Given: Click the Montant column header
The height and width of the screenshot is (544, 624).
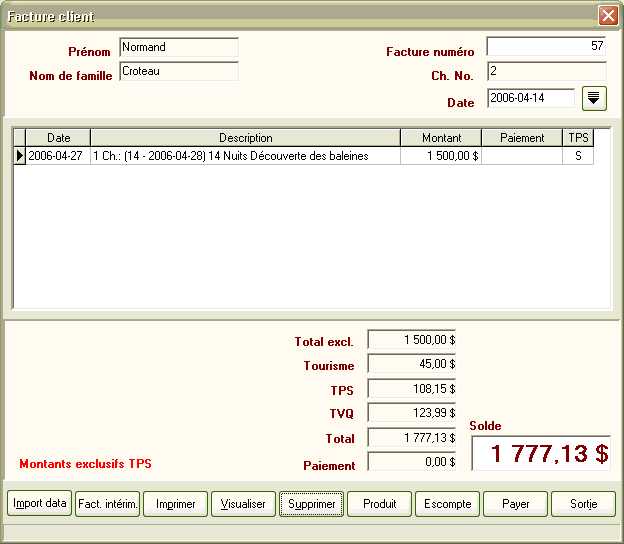Looking at the screenshot, I should click(x=441, y=138).
